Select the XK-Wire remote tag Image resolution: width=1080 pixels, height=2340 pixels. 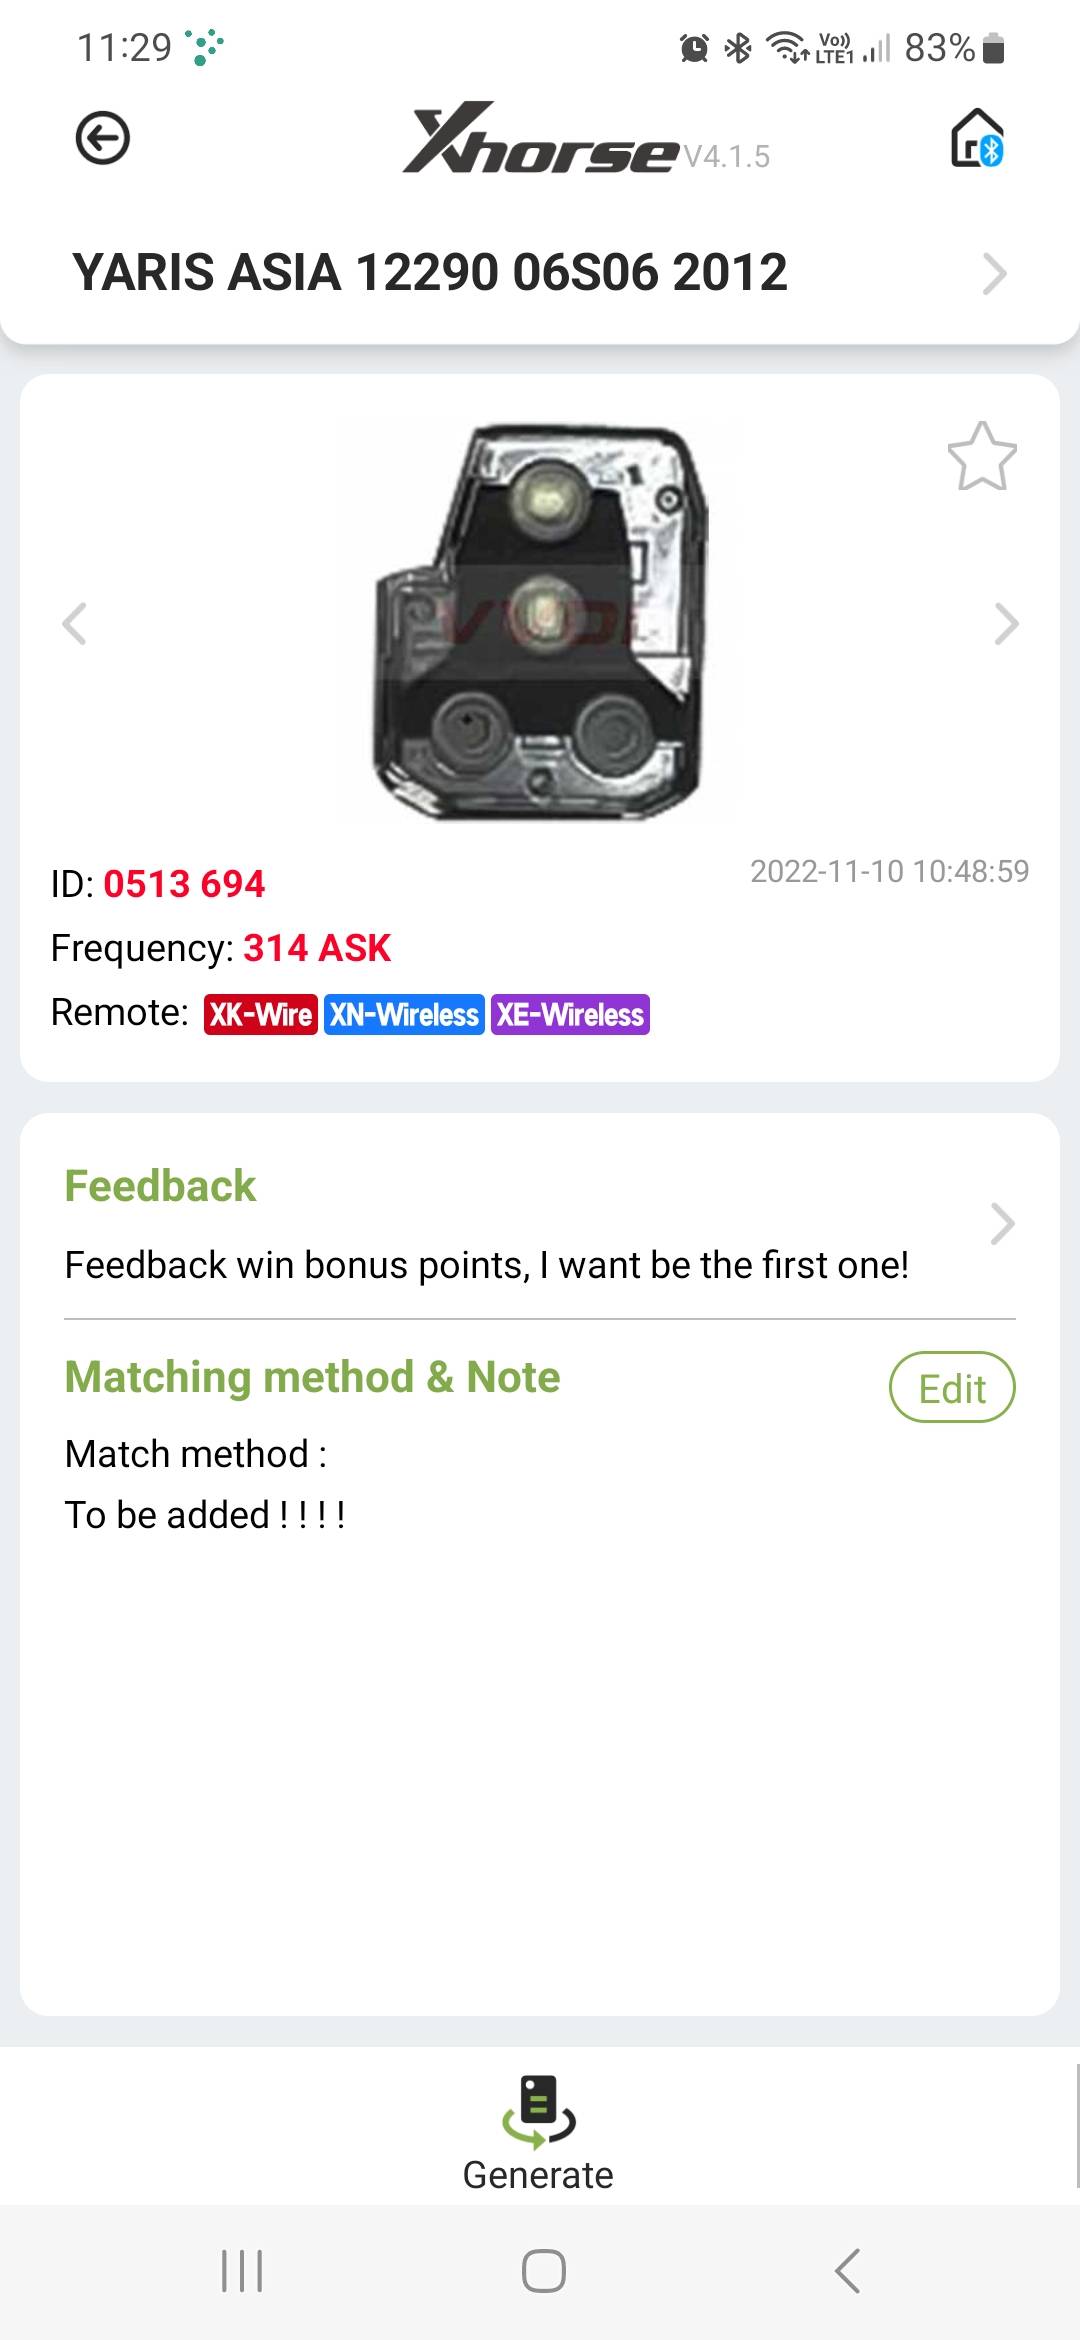(261, 1014)
